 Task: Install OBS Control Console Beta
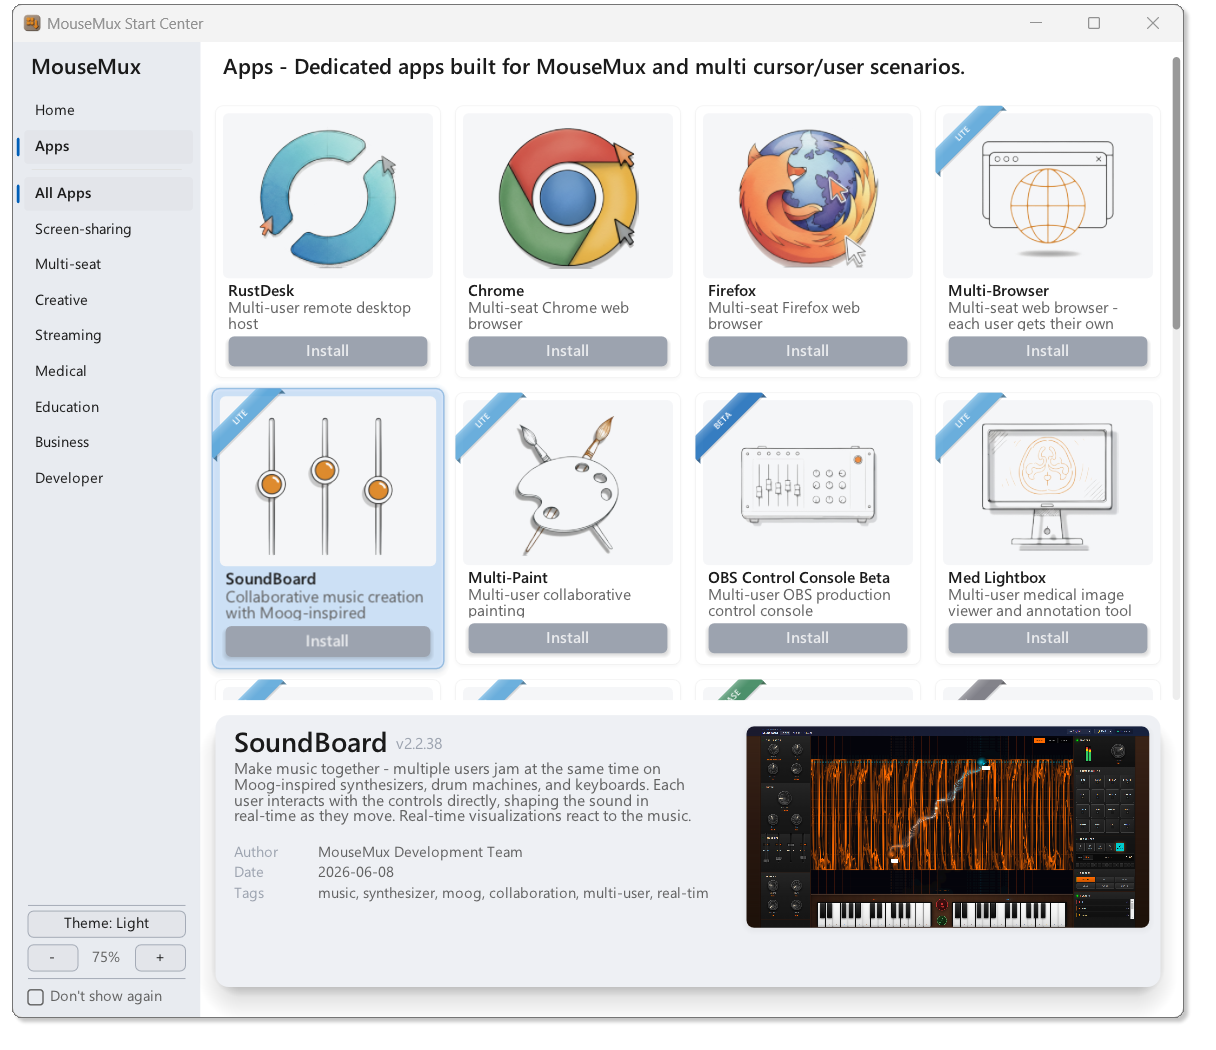coord(808,638)
